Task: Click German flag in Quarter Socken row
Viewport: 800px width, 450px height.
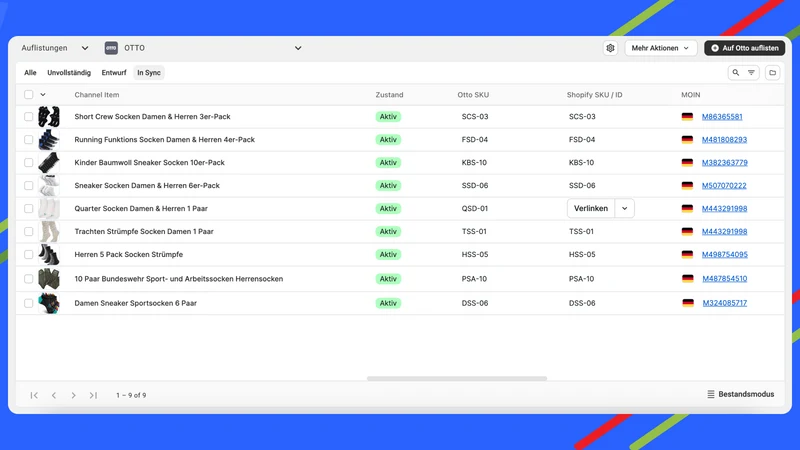Action: [x=687, y=209]
